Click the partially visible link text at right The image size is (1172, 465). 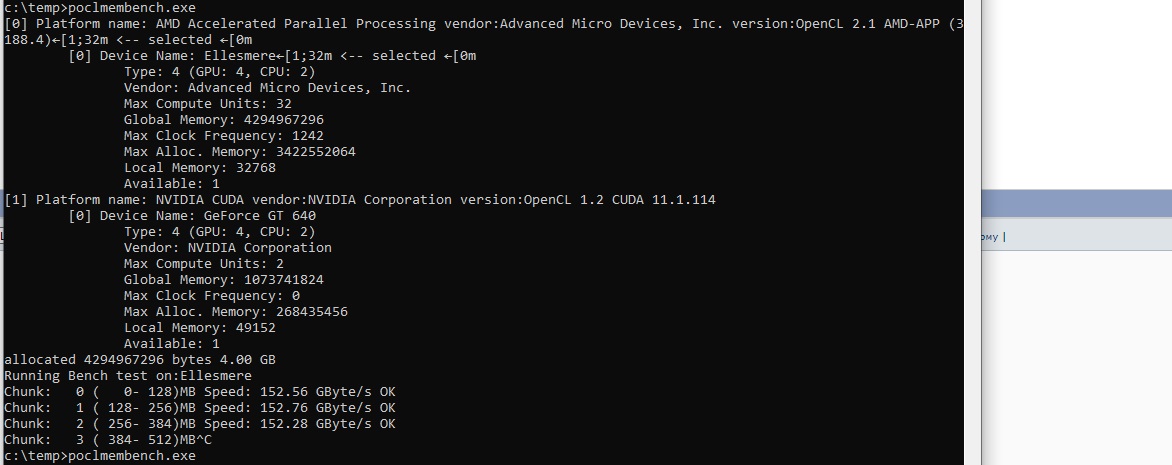tap(990, 237)
